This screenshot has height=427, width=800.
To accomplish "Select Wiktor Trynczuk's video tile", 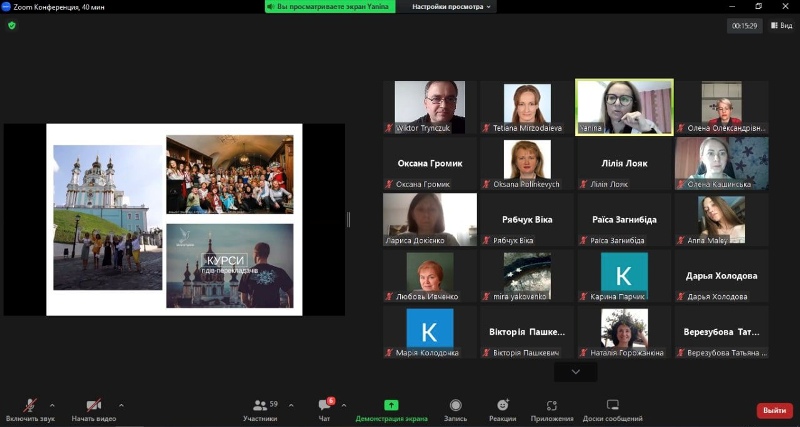I will click(430, 107).
